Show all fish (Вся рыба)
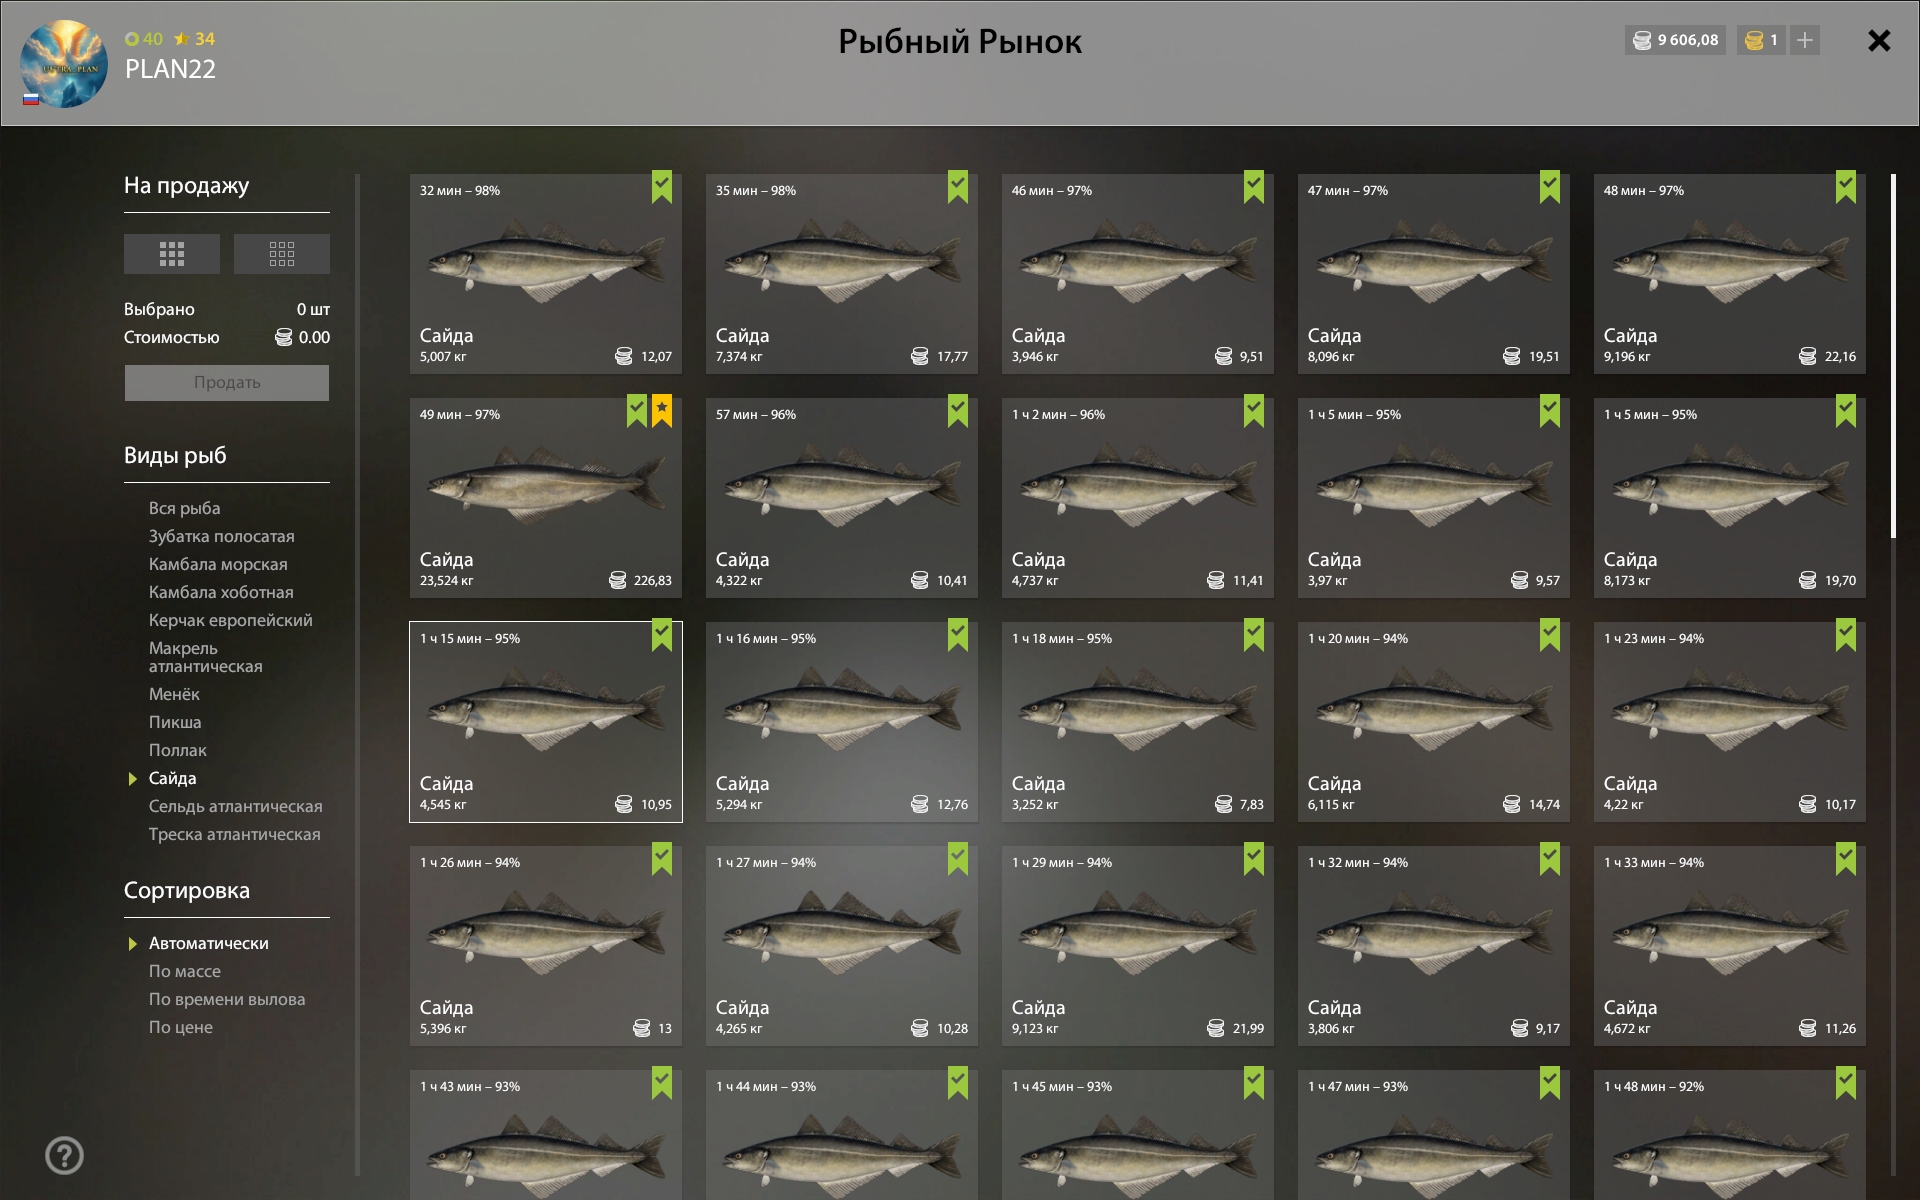Viewport: 1920px width, 1200px height. click(185, 508)
